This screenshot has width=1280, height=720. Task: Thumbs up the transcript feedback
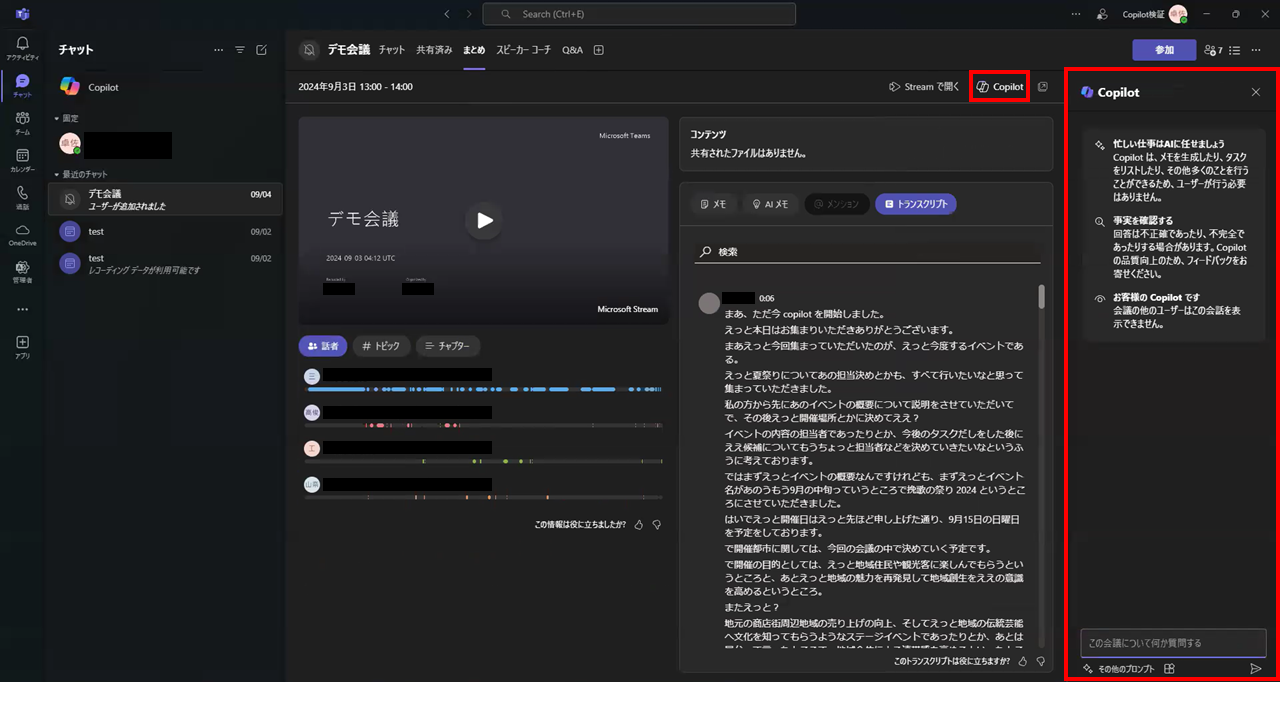[x=1024, y=661]
